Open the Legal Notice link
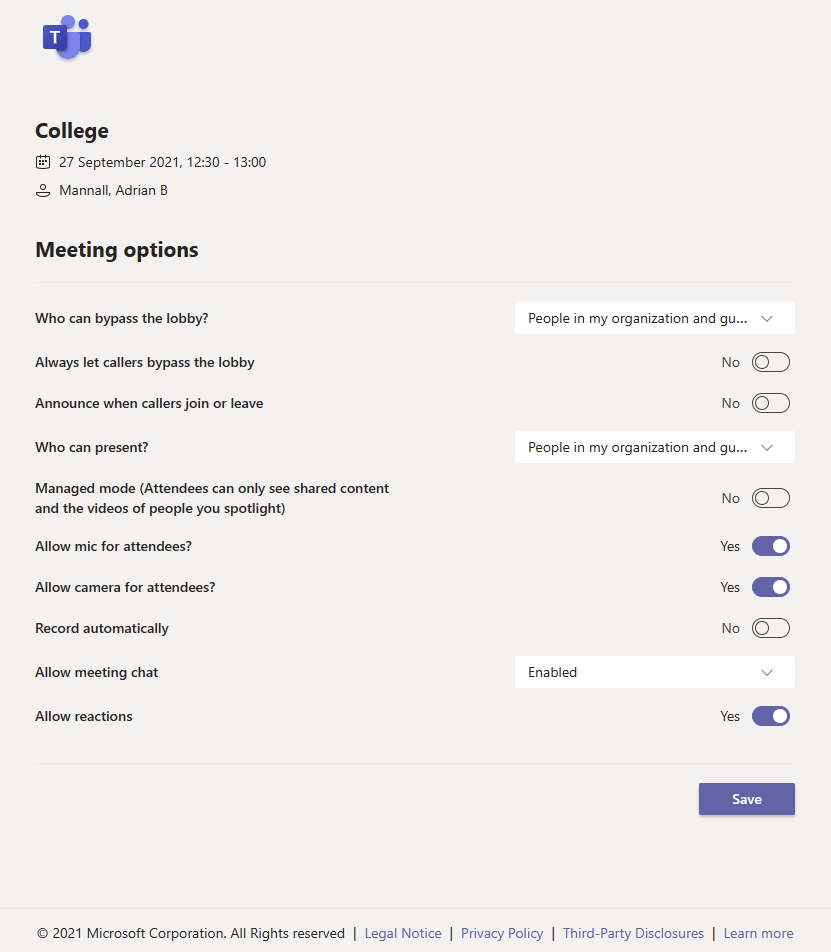The width and height of the screenshot is (831, 952). [x=403, y=933]
